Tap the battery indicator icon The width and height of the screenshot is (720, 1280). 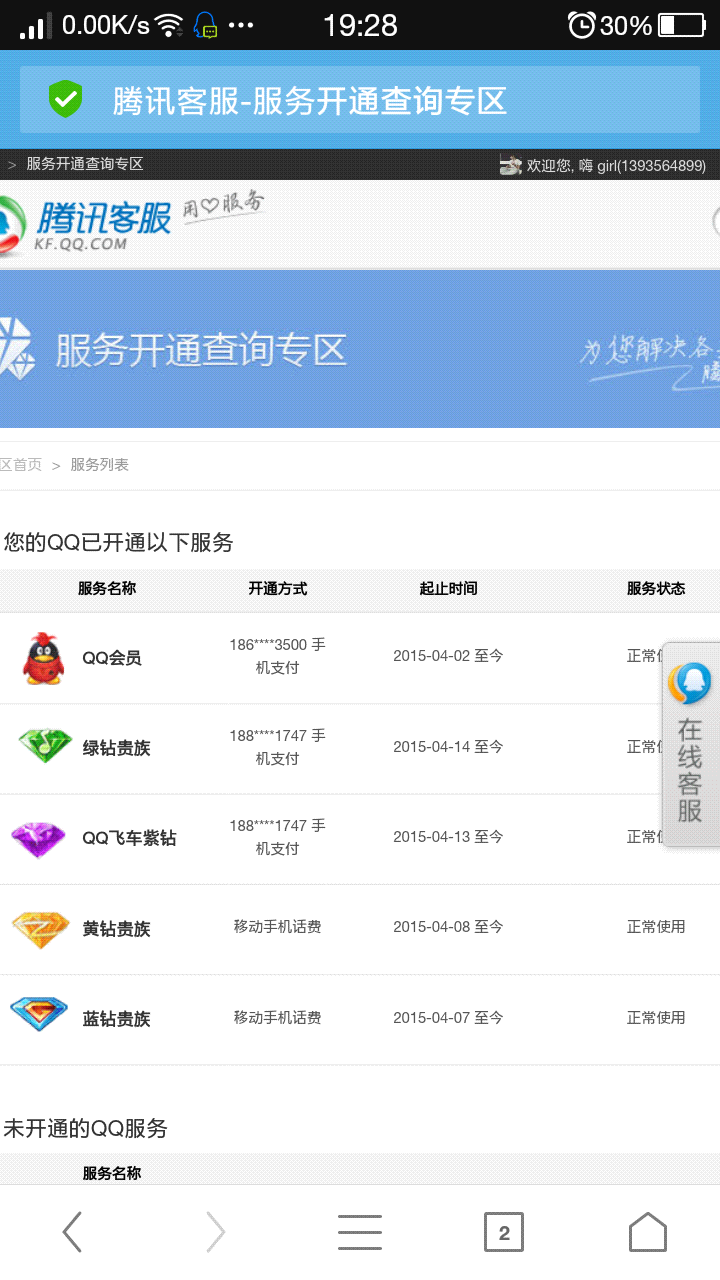(682, 25)
